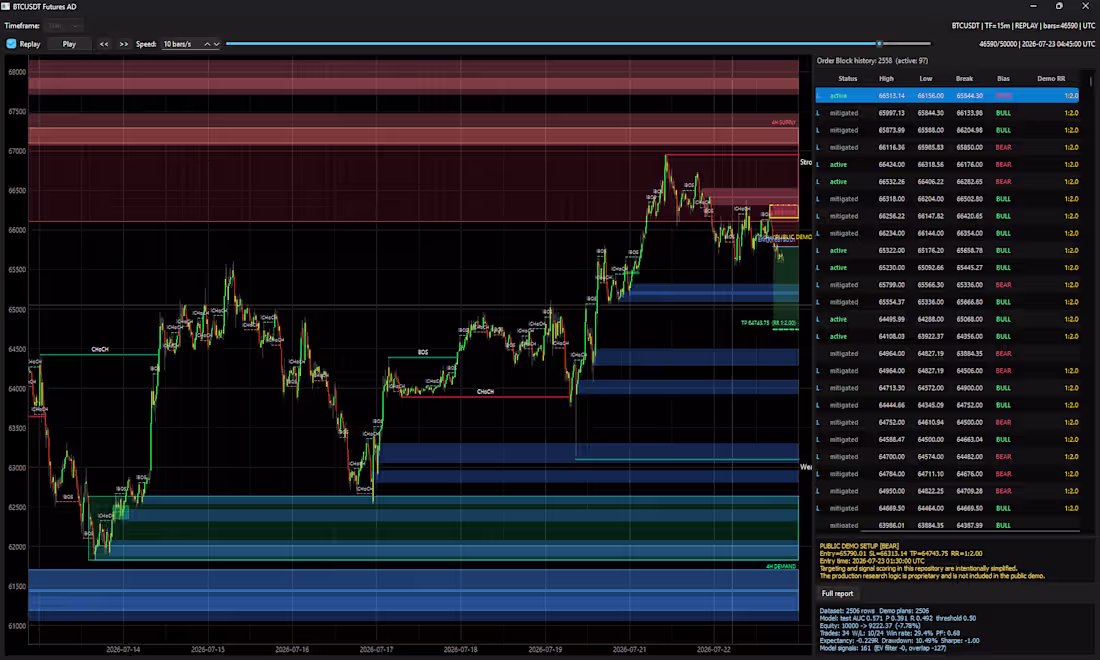Select the row with High 66234.00

tap(947, 233)
